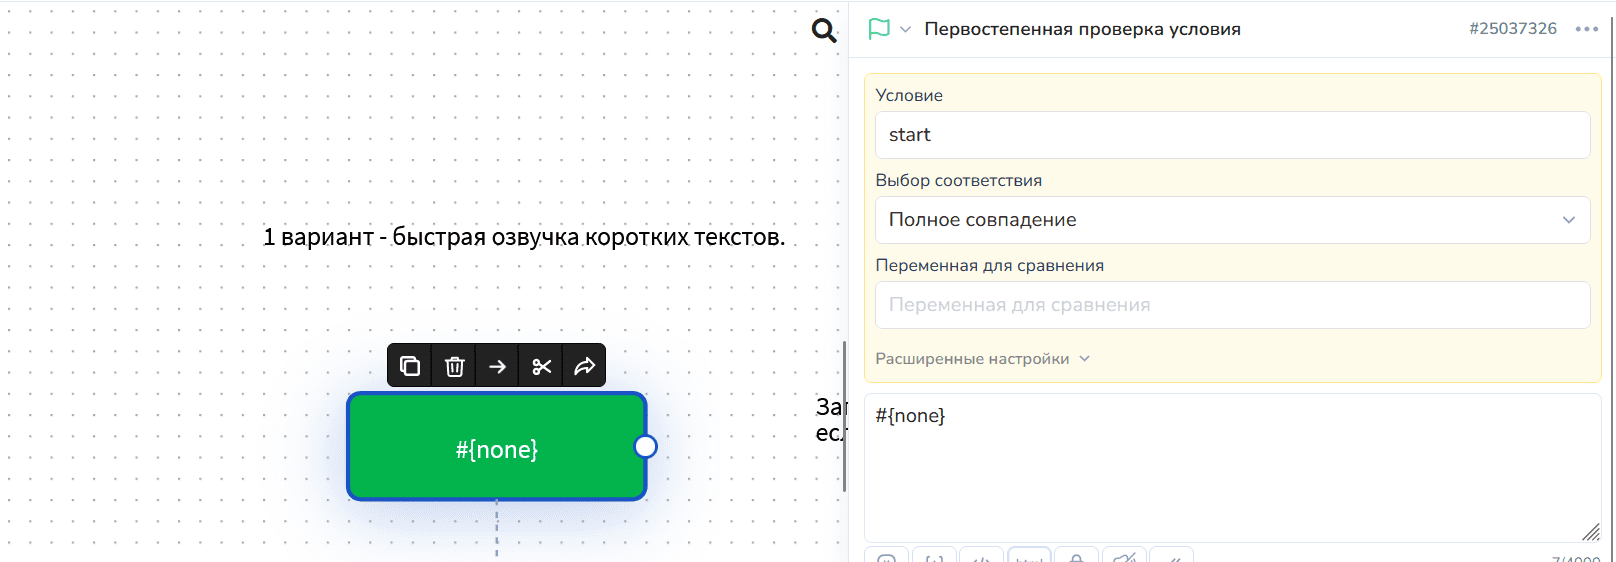Viewport: 1616px width, 562px height.
Task: Open canvas search with magnifier icon
Action: 824,31
